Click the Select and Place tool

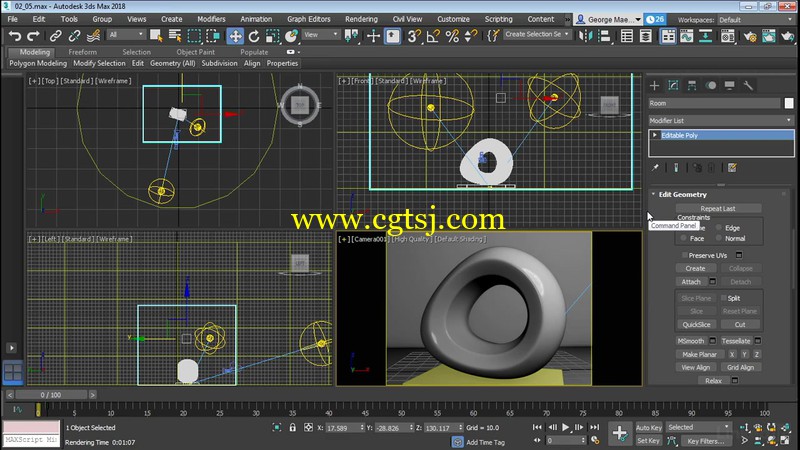(291, 36)
